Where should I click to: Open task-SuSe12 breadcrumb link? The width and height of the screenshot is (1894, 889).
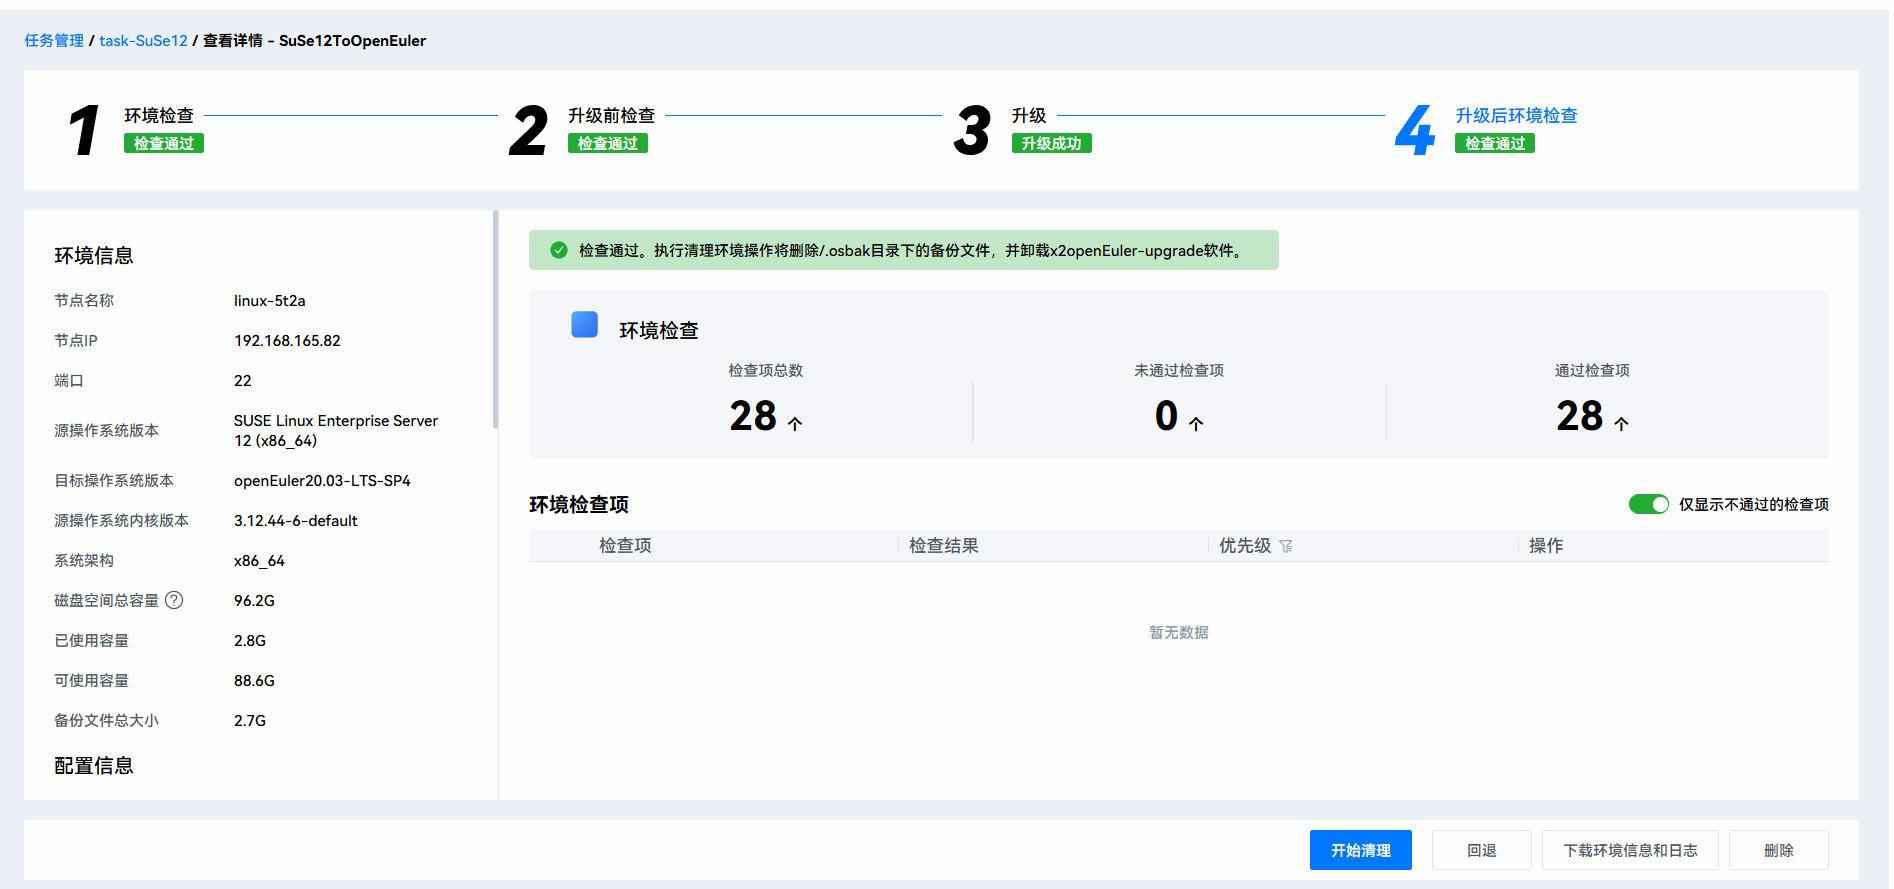(x=143, y=41)
